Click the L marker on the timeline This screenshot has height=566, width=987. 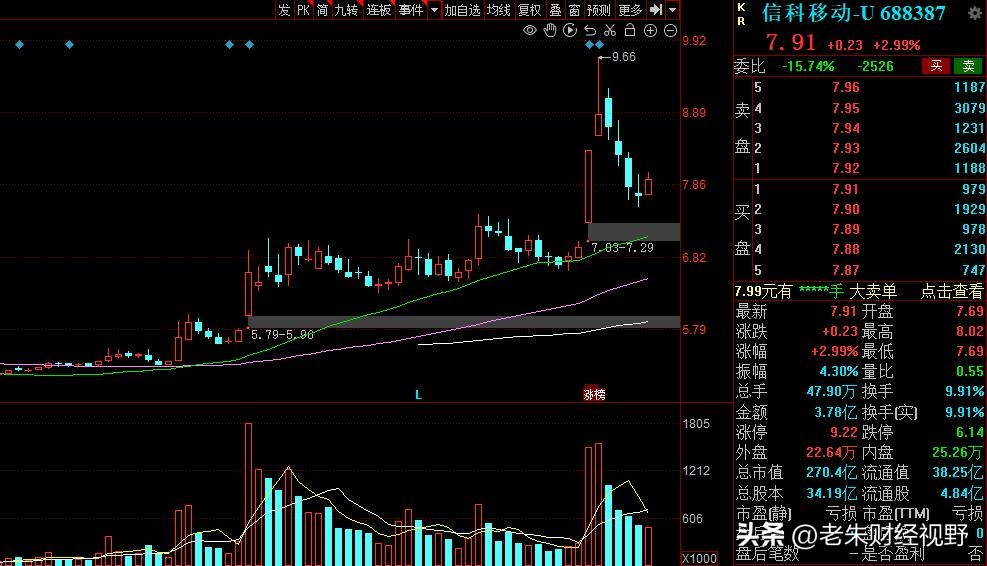pos(418,395)
